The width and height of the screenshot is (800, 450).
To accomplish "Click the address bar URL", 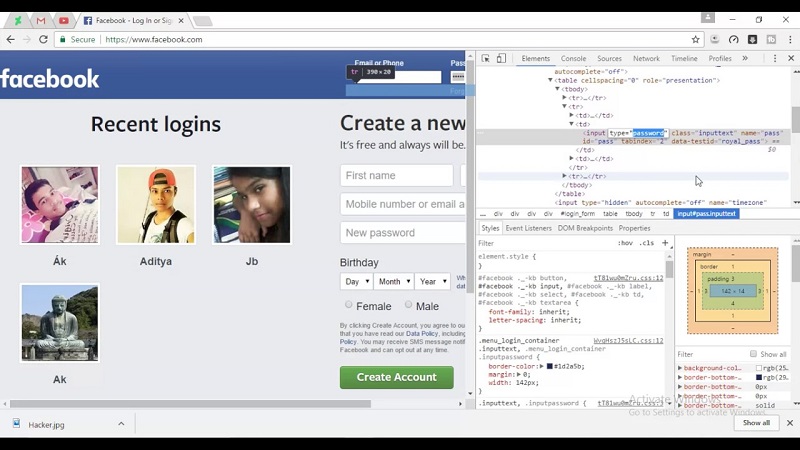I will 154,39.
